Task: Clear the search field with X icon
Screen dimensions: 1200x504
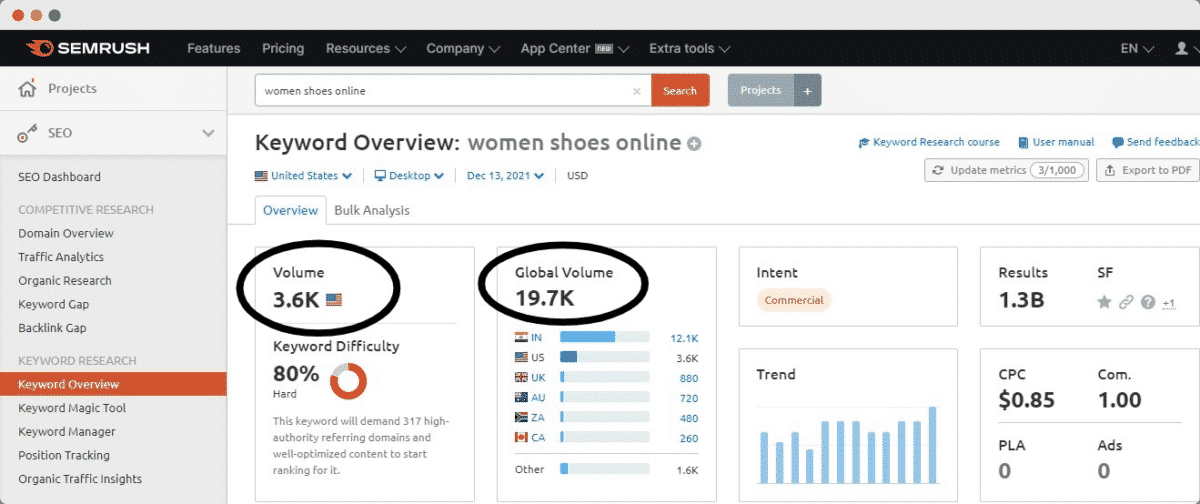Action: pyautogui.click(x=637, y=91)
